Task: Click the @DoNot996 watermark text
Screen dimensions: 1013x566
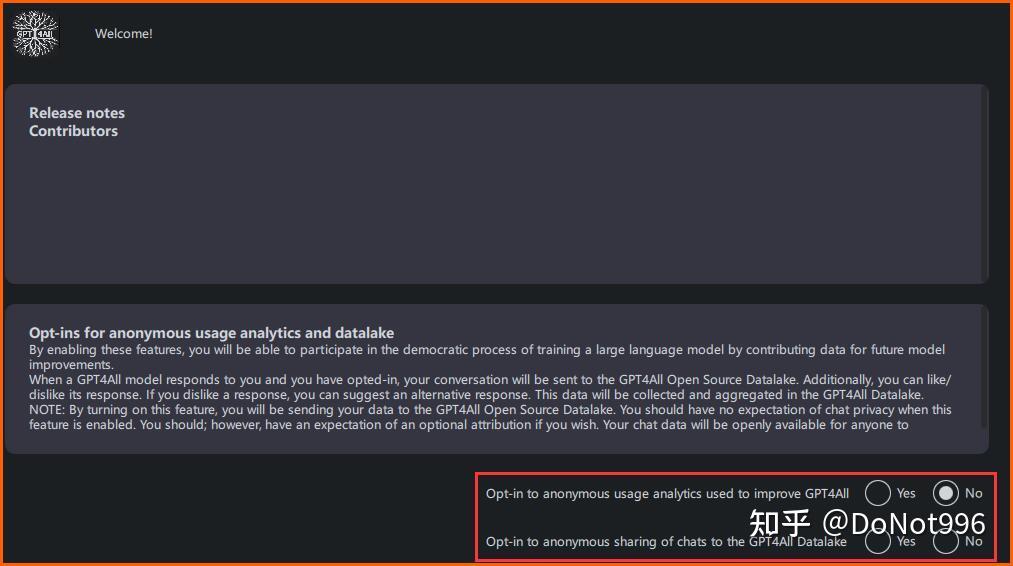Action: (903, 523)
